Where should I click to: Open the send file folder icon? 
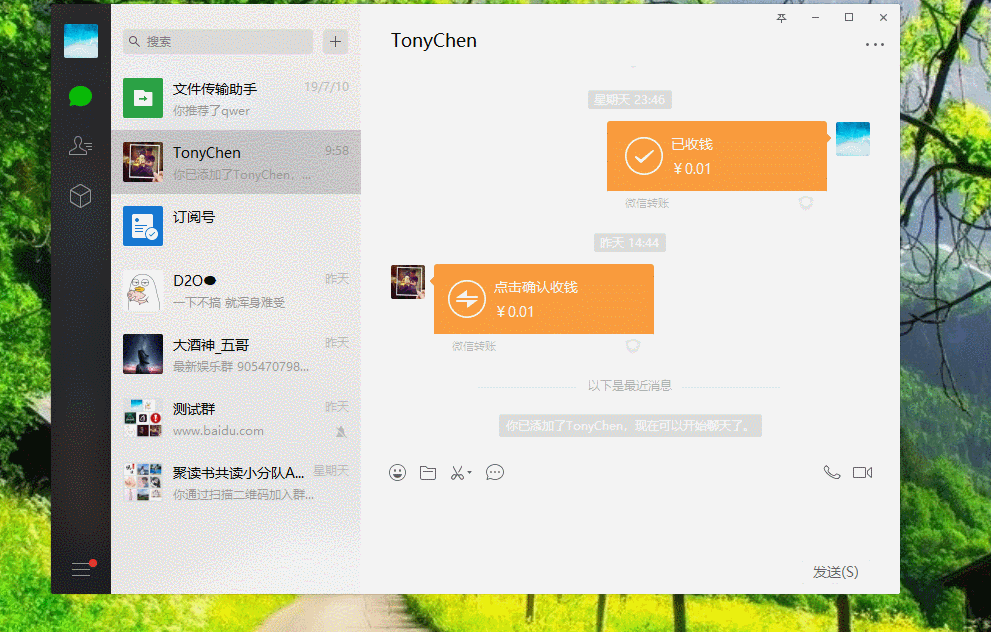point(428,472)
